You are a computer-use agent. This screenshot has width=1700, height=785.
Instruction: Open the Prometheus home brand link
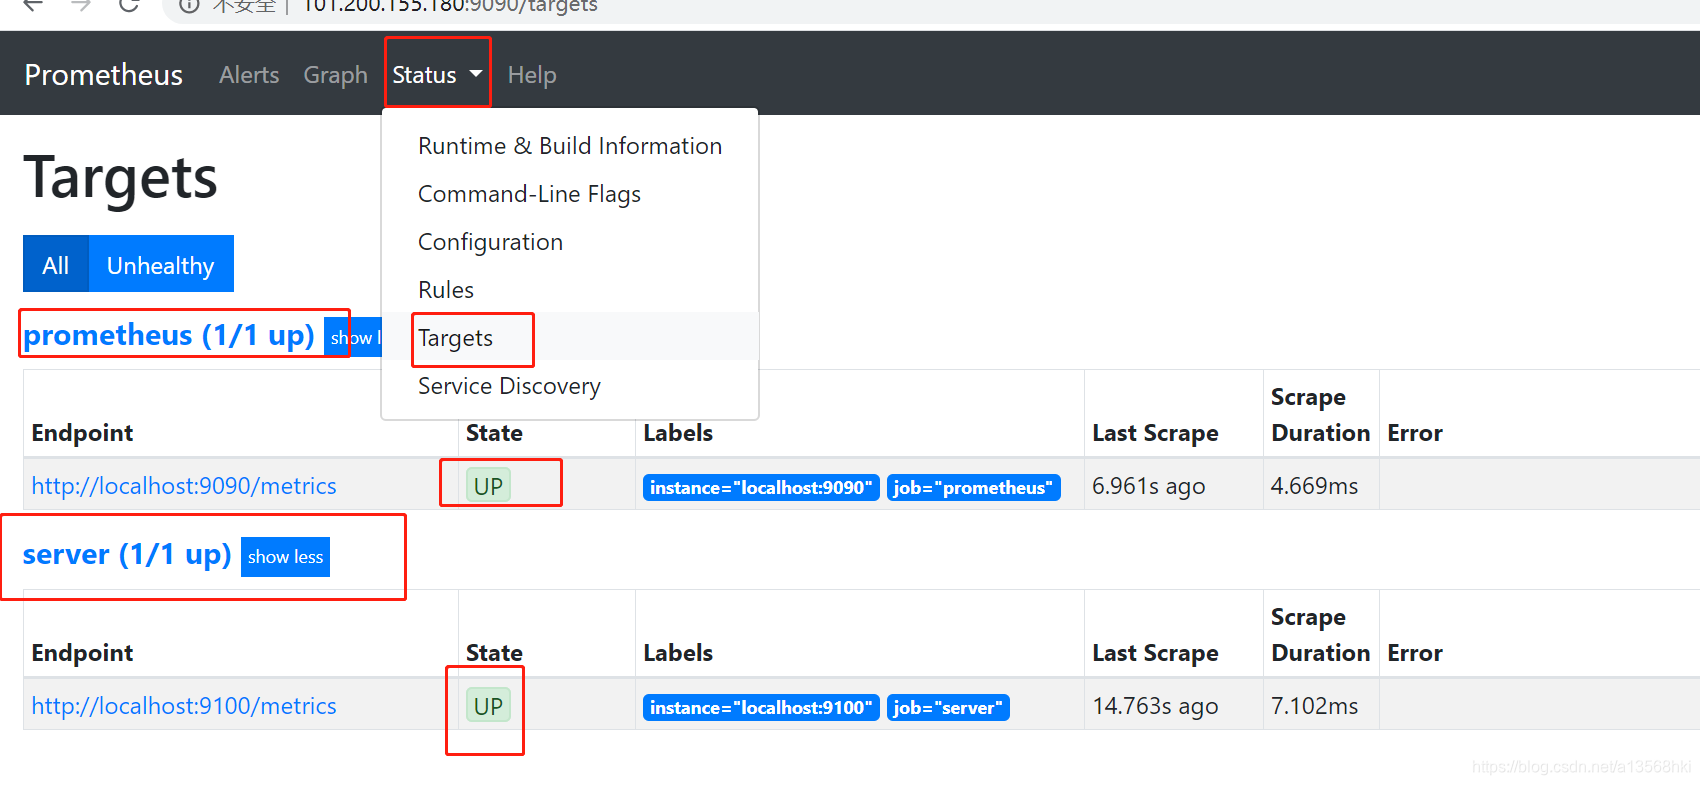(104, 75)
